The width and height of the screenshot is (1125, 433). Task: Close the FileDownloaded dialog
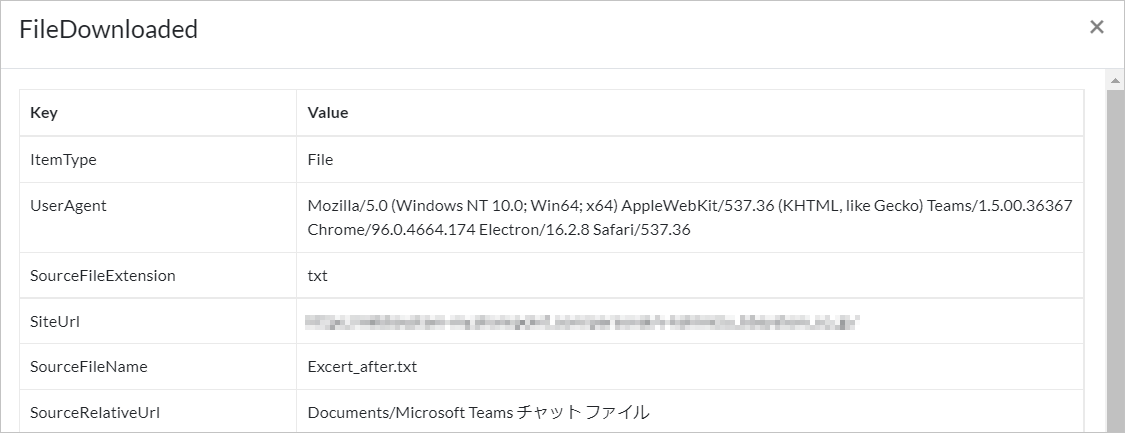[1096, 27]
